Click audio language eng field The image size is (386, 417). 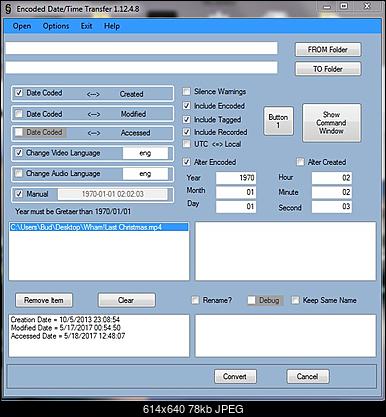point(145,174)
